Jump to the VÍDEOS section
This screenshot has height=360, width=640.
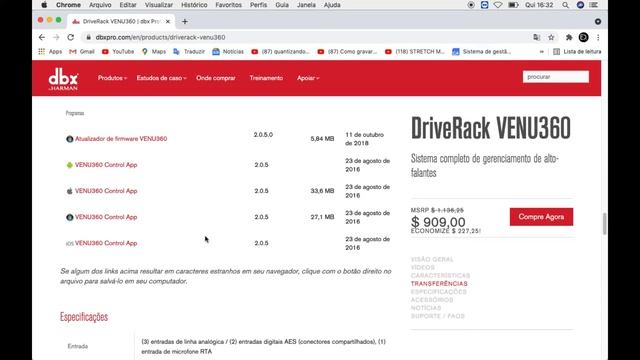(422, 267)
